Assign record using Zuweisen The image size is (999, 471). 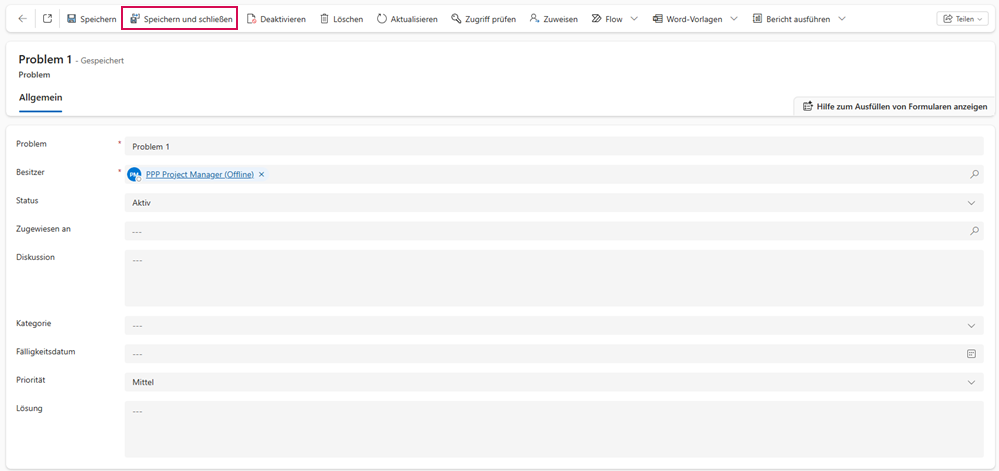tap(553, 19)
